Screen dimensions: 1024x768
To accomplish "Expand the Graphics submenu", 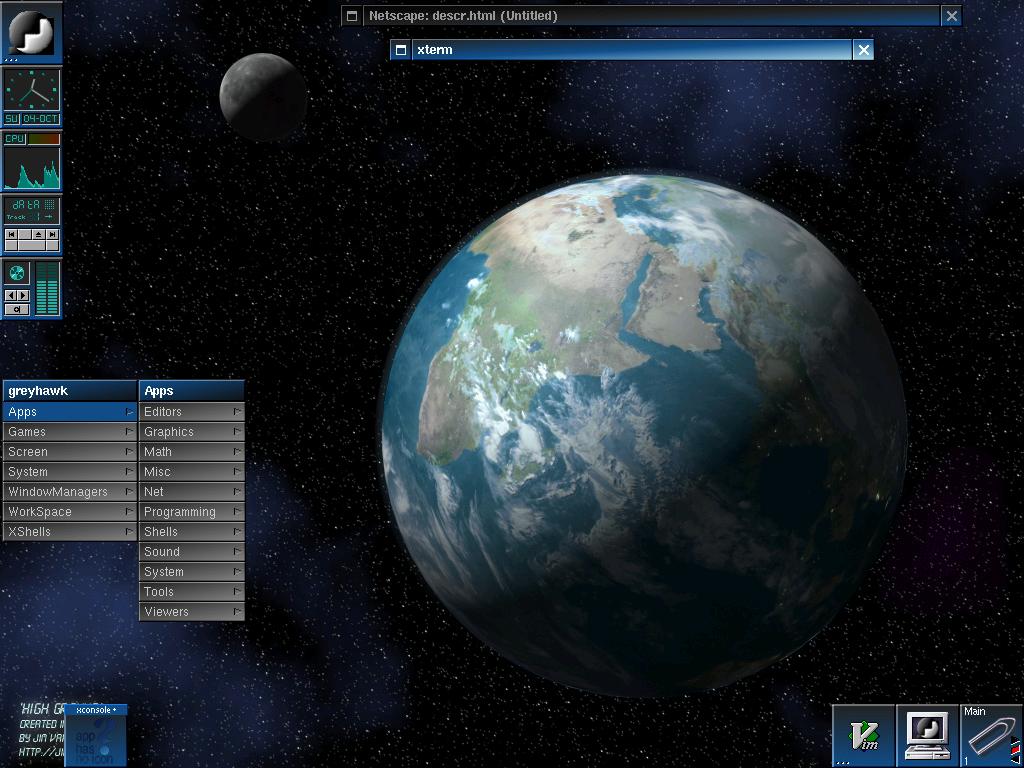I will point(191,432).
